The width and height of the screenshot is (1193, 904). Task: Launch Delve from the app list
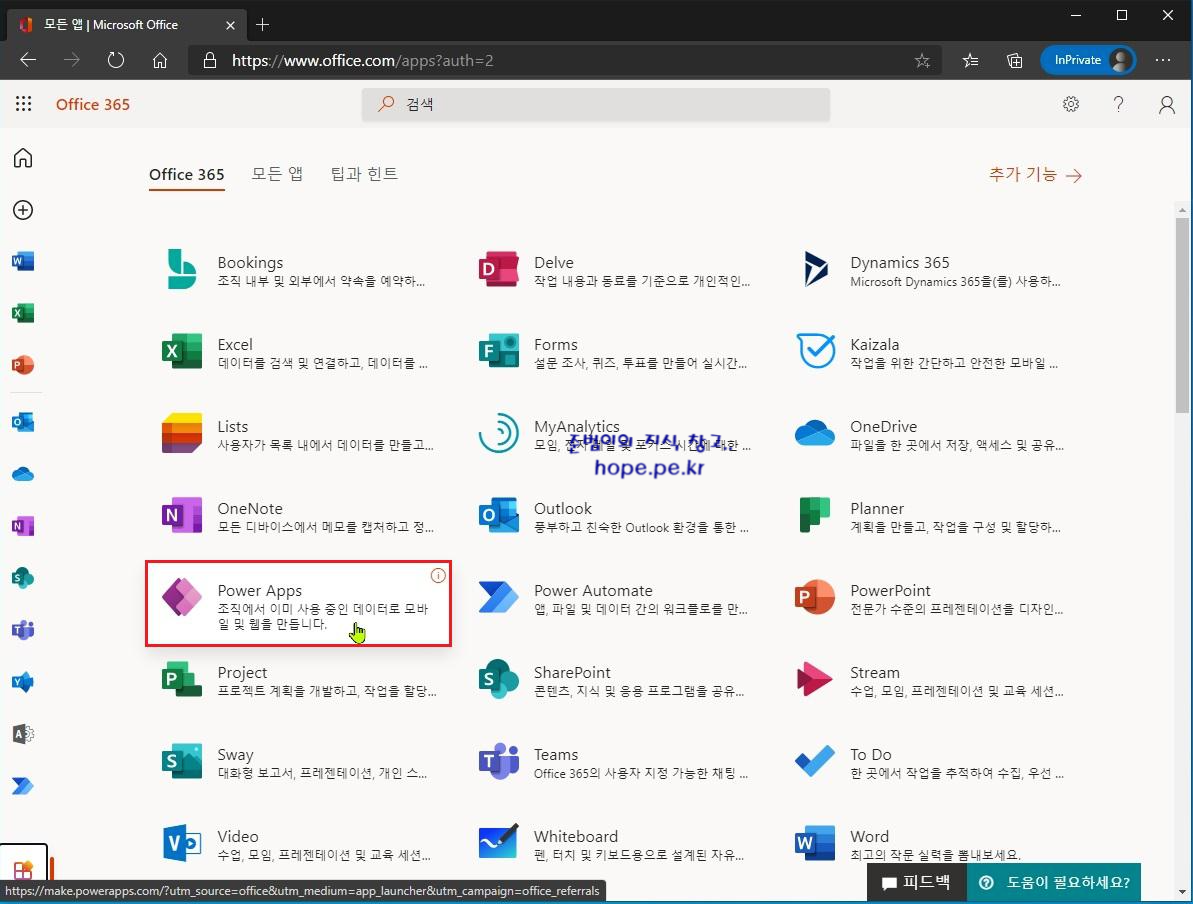[498, 269]
